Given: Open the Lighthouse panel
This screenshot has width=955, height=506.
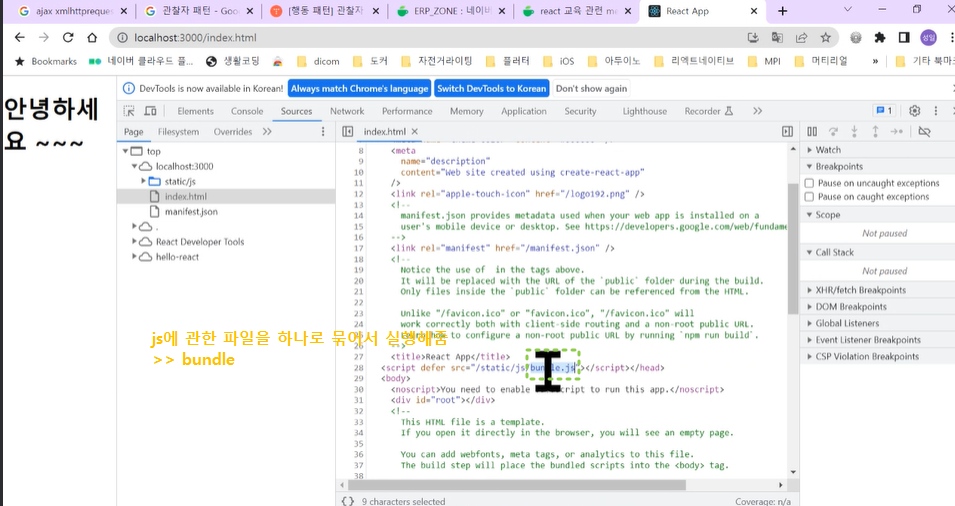Looking at the screenshot, I should pos(644,111).
